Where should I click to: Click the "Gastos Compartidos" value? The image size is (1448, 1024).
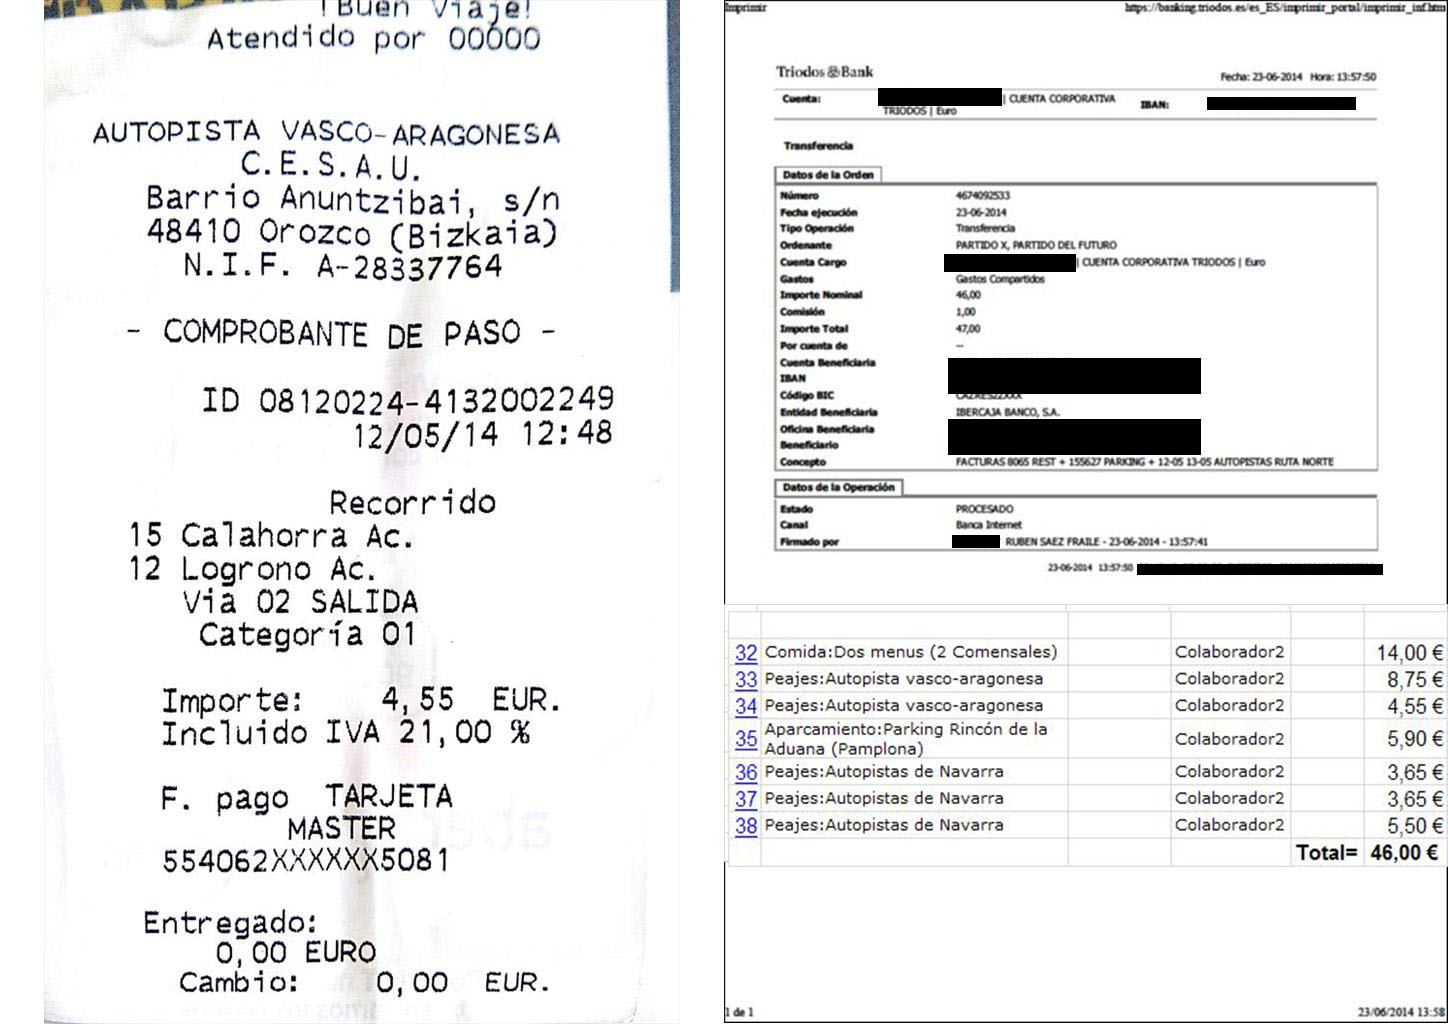pos(1000,279)
